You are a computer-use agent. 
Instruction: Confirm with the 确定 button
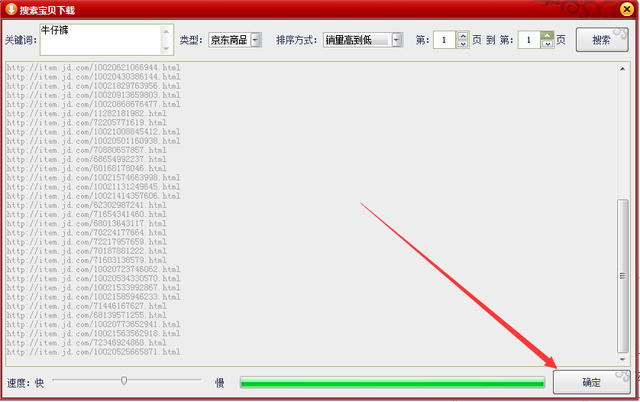click(x=591, y=382)
